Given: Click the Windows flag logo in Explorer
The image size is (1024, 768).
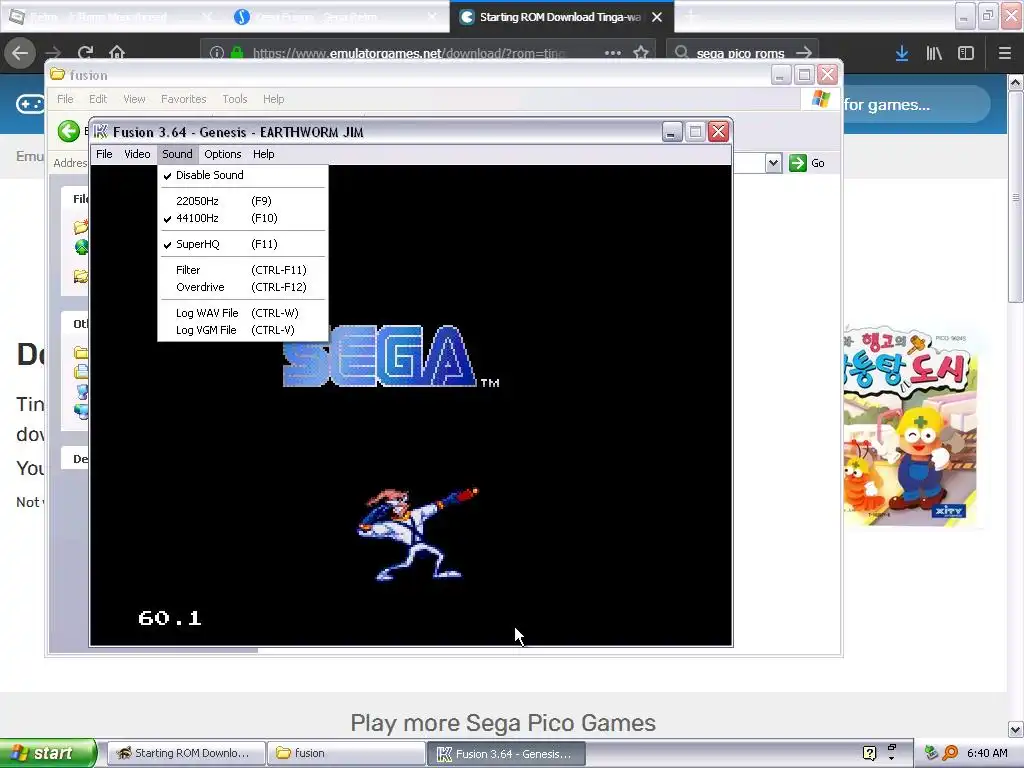Looking at the screenshot, I should [x=820, y=99].
